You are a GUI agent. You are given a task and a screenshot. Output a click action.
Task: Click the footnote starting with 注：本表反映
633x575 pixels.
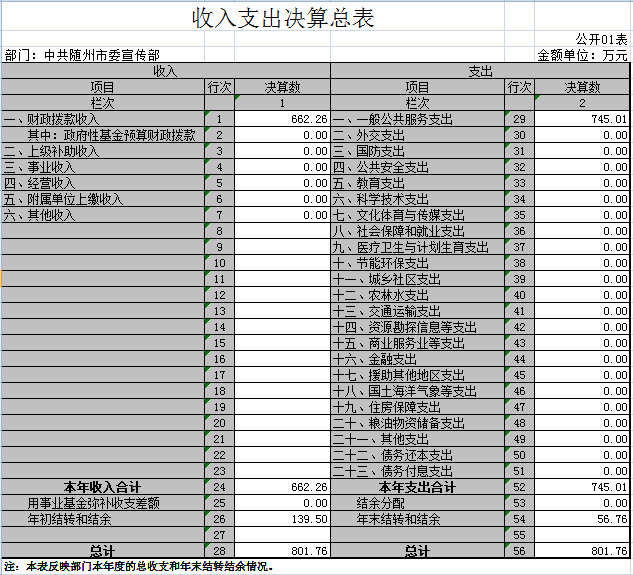139,566
